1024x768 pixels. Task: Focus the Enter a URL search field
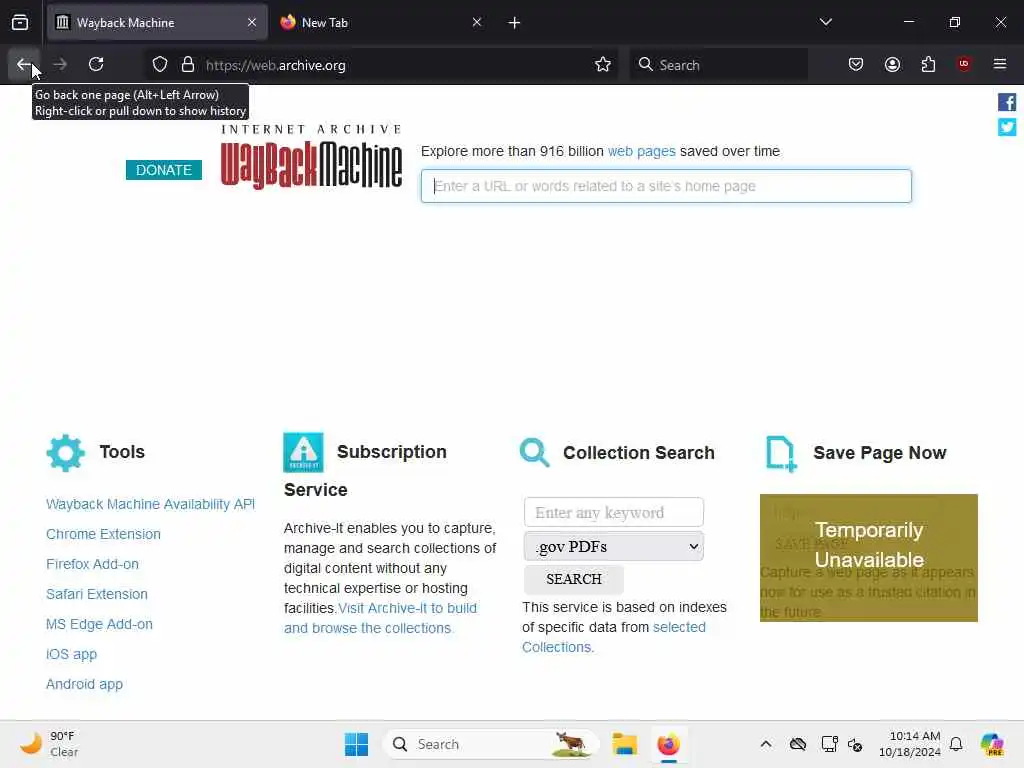(666, 186)
